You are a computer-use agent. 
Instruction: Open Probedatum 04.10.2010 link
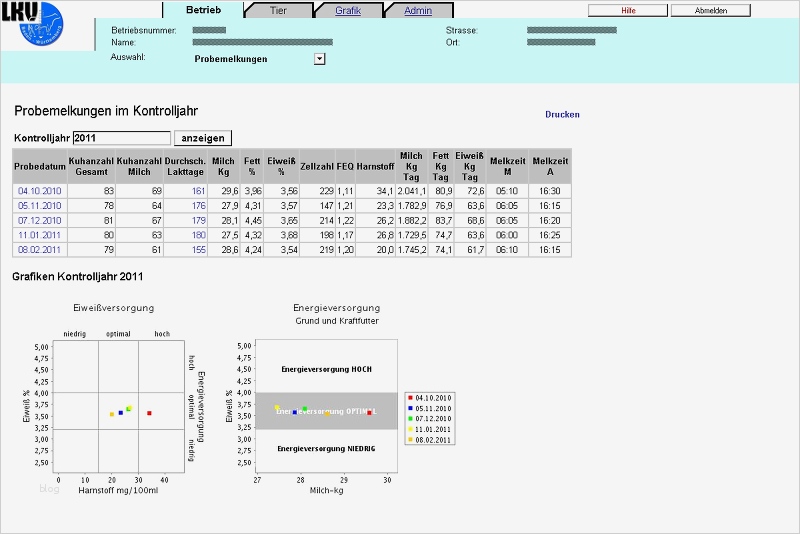(x=40, y=191)
